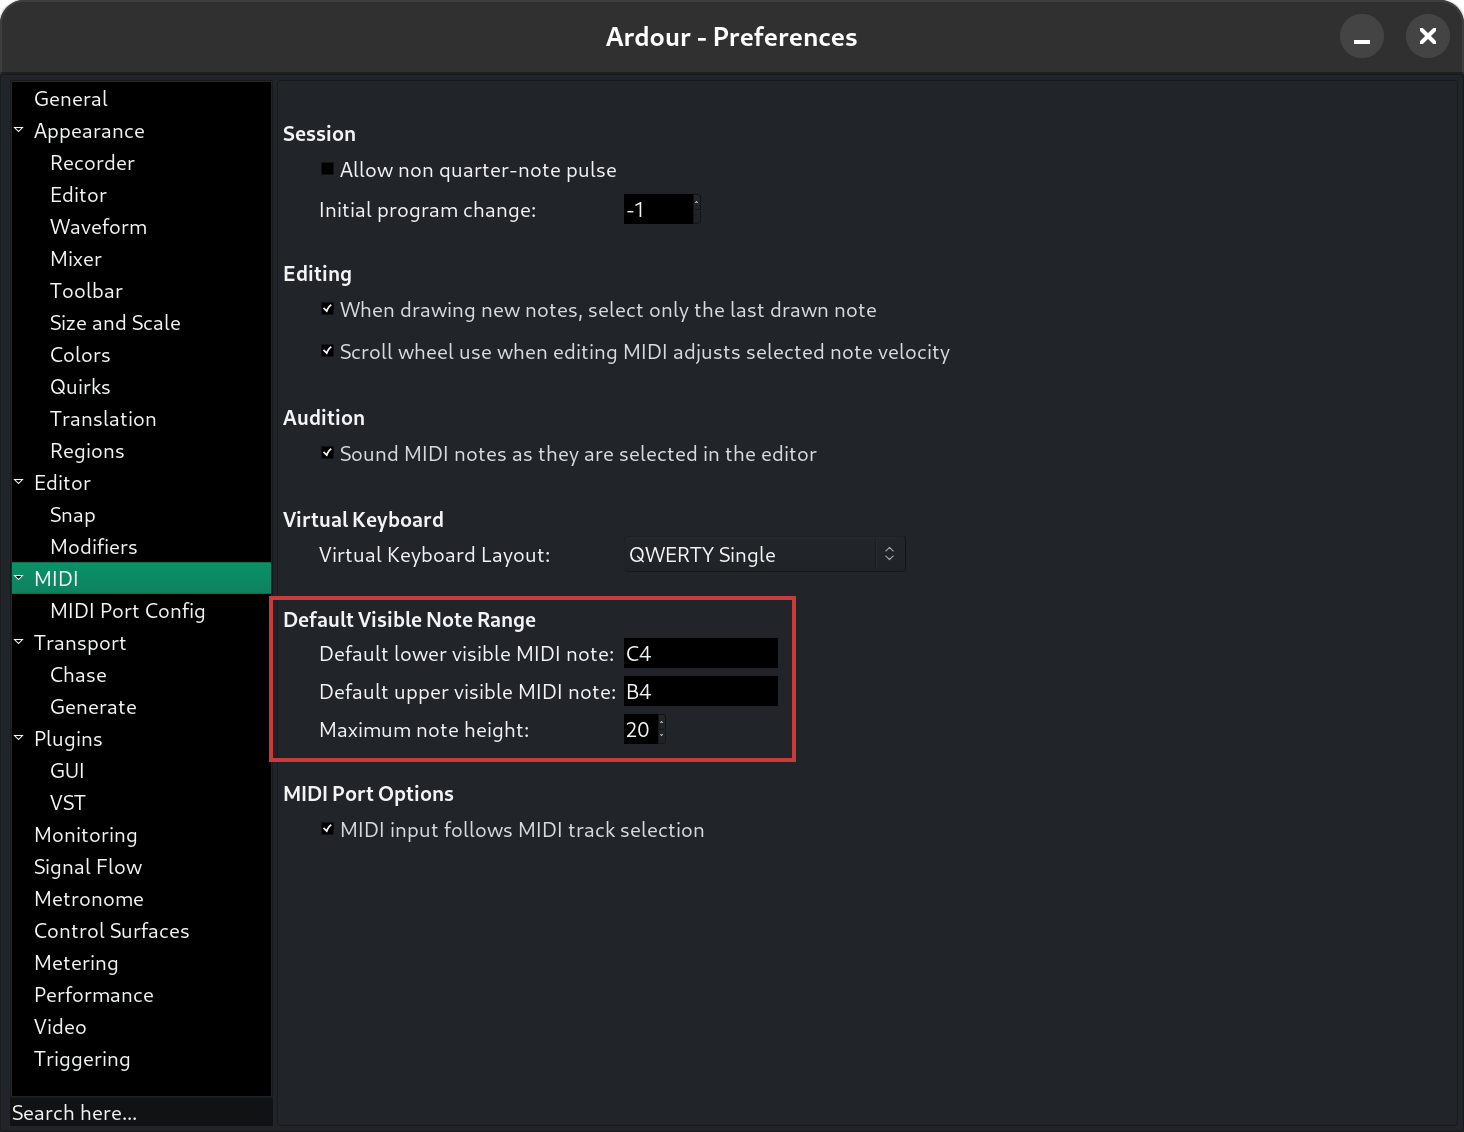Open the Plugins GUI page
This screenshot has width=1464, height=1132.
pyautogui.click(x=67, y=770)
